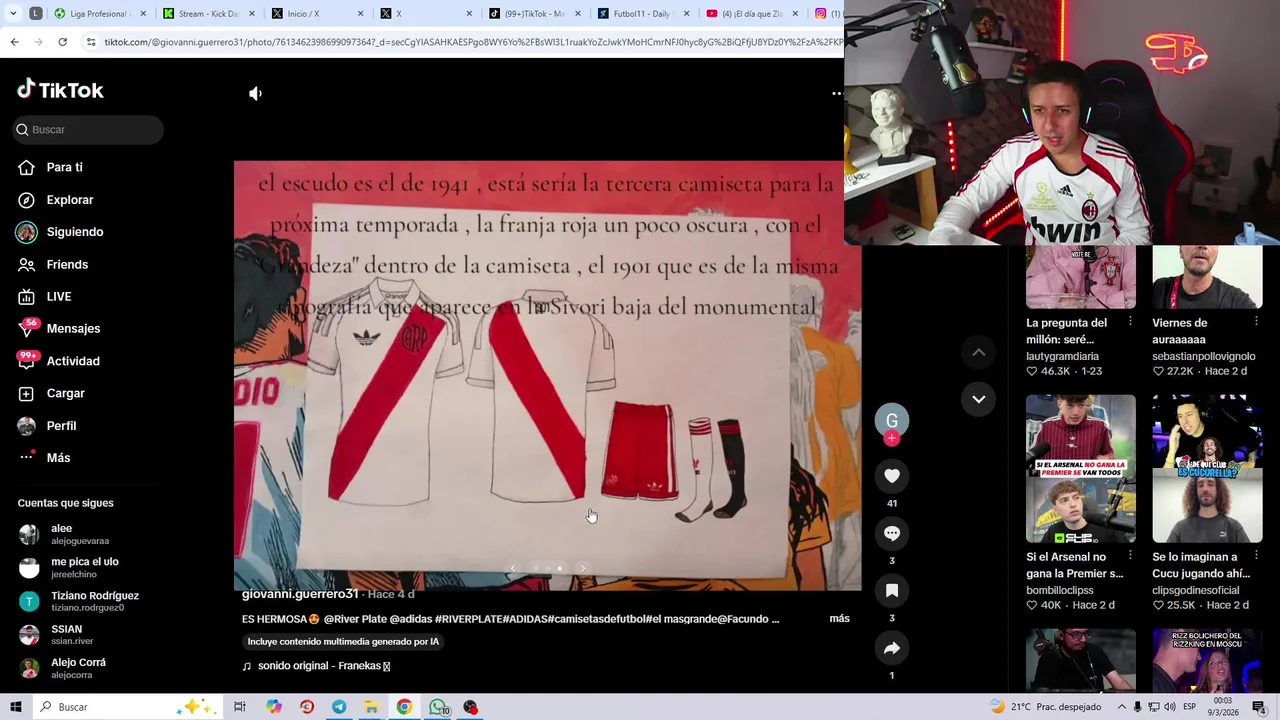Go to previous video with up chevron
This screenshot has height=720, width=1280.
pos(979,352)
